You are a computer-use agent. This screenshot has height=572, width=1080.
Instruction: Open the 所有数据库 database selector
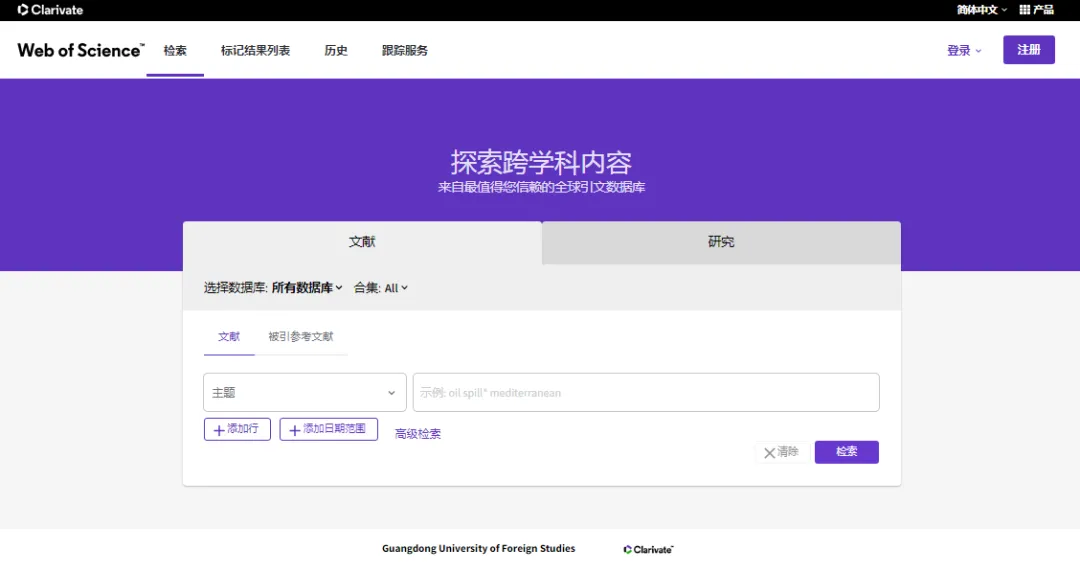pyautogui.click(x=307, y=287)
